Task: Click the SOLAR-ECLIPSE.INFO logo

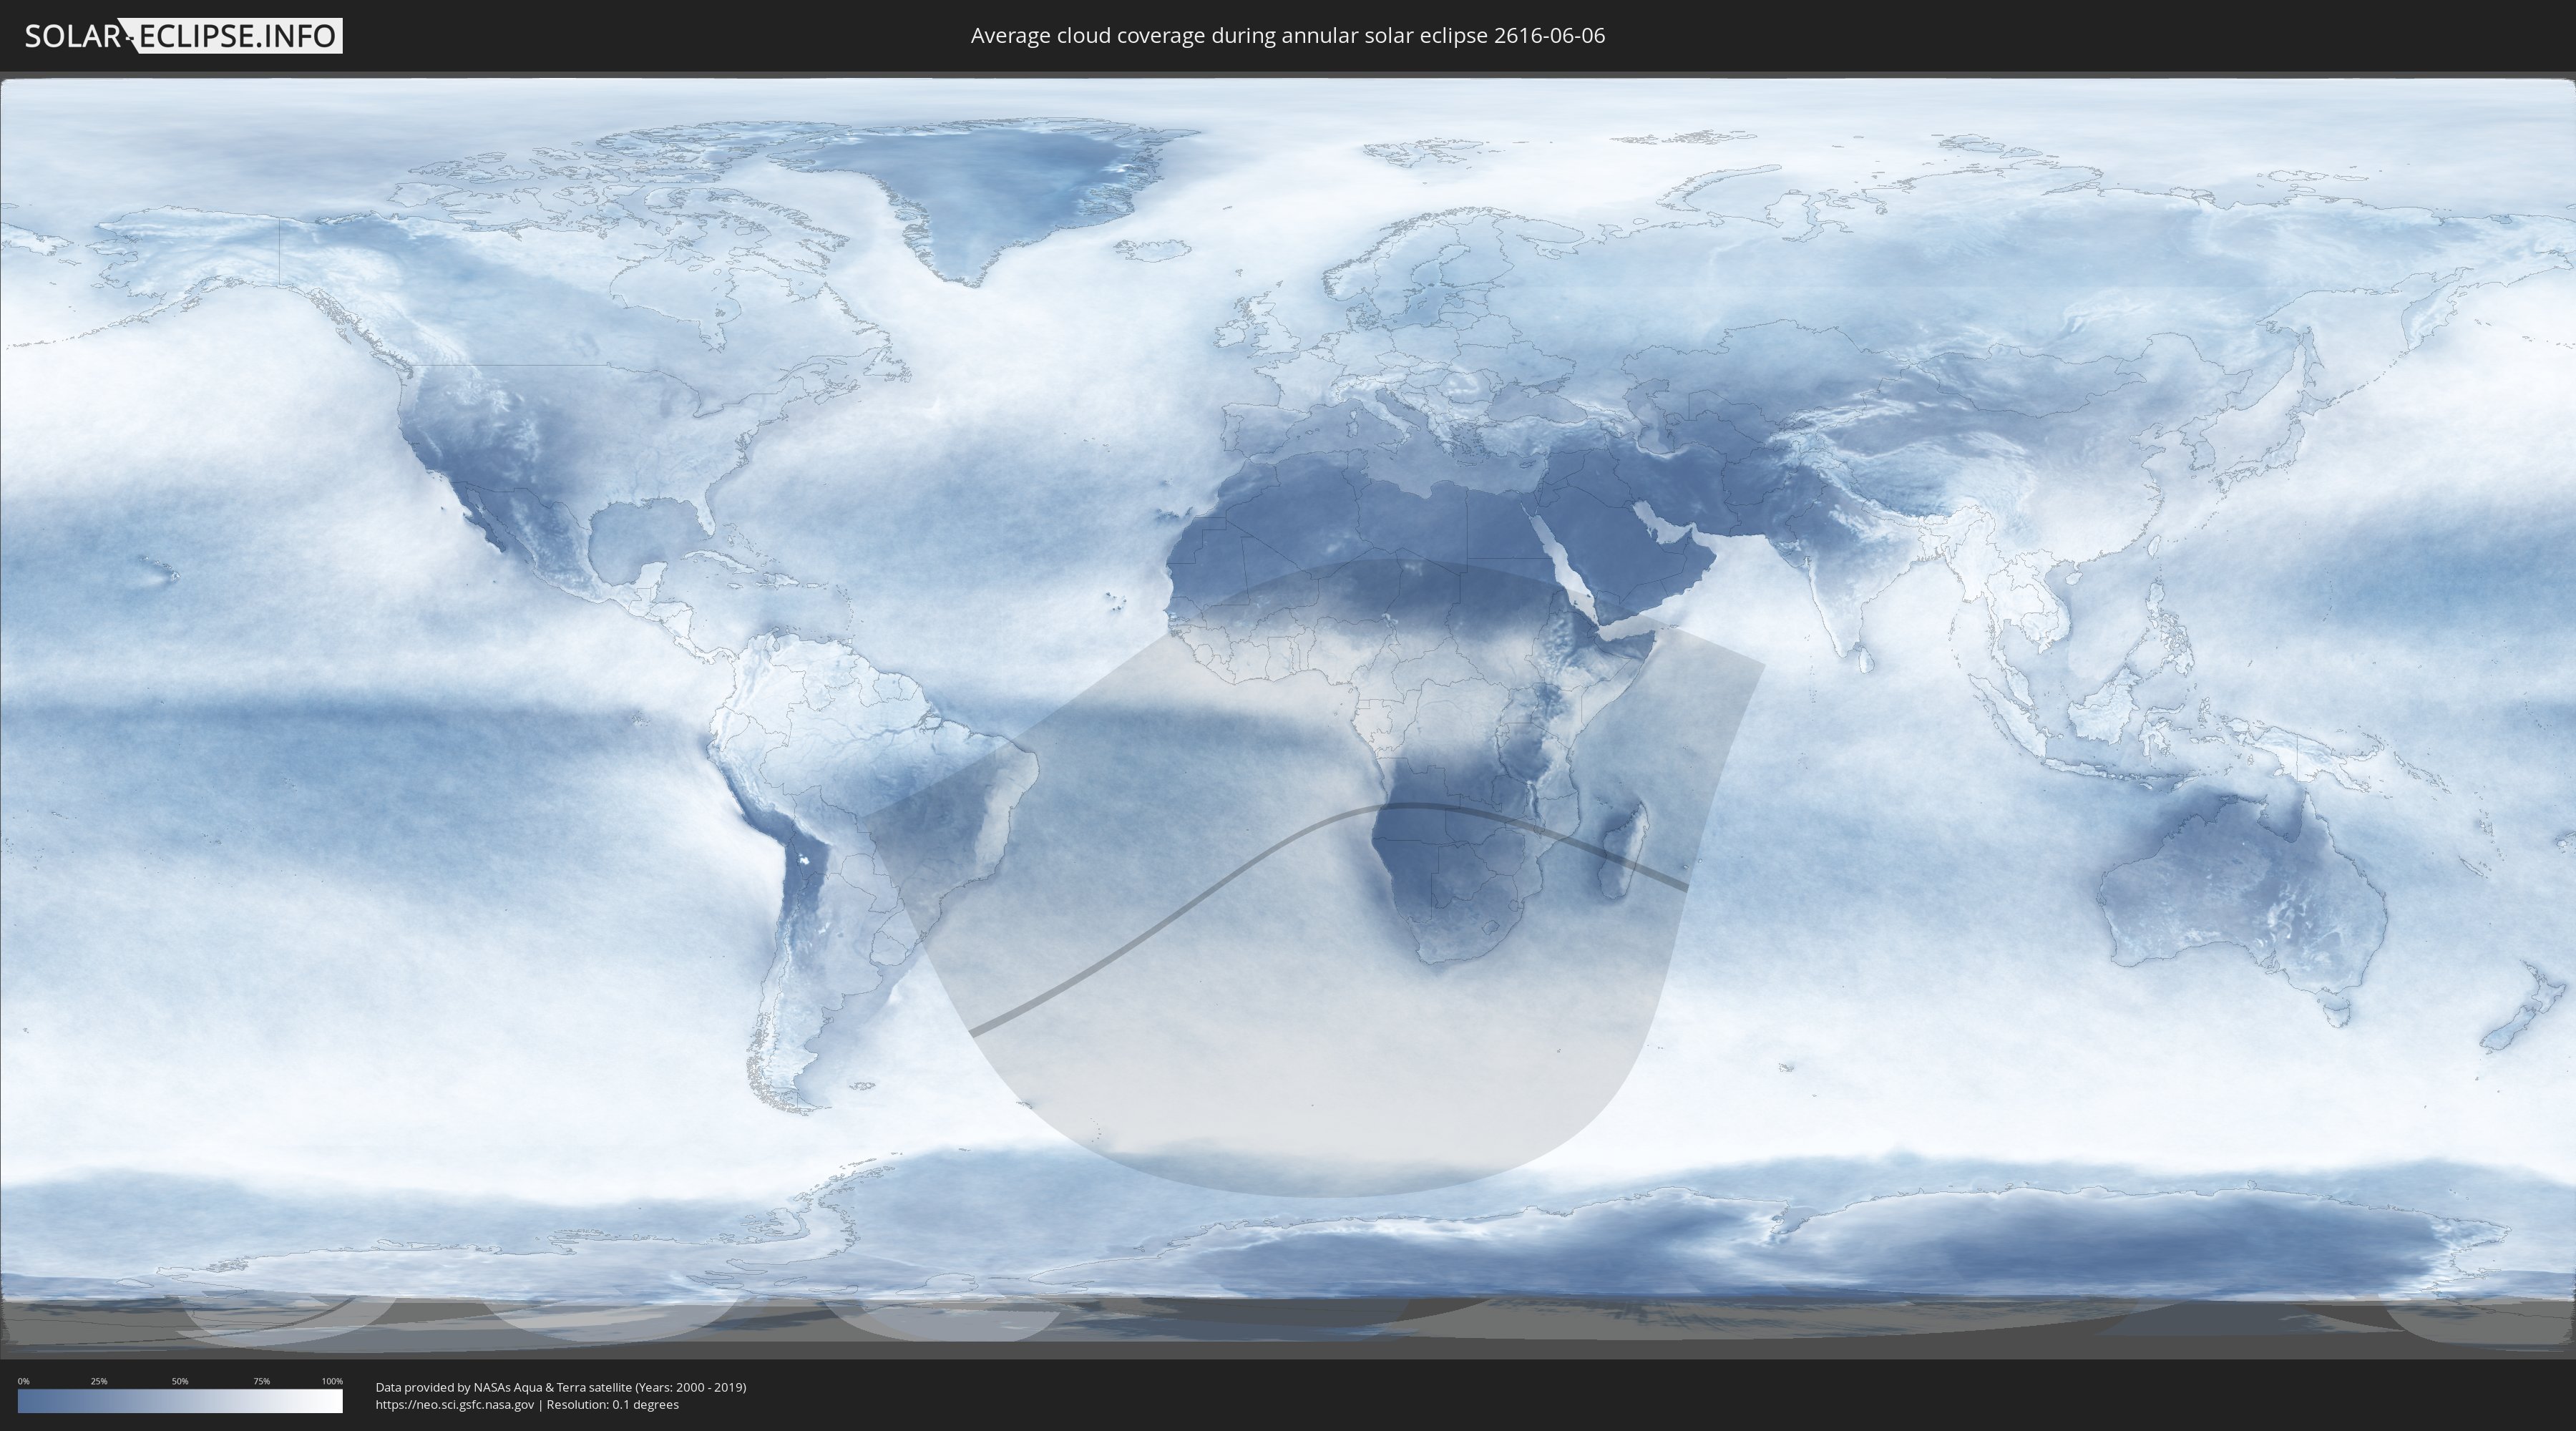Action: (x=183, y=36)
